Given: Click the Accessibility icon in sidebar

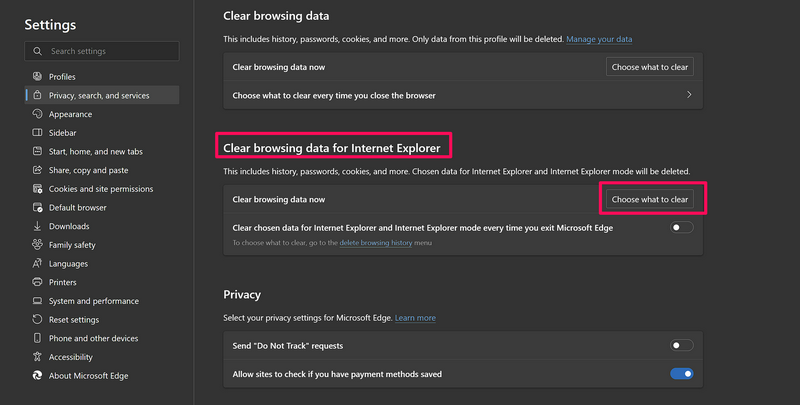Looking at the screenshot, I should [x=37, y=357].
